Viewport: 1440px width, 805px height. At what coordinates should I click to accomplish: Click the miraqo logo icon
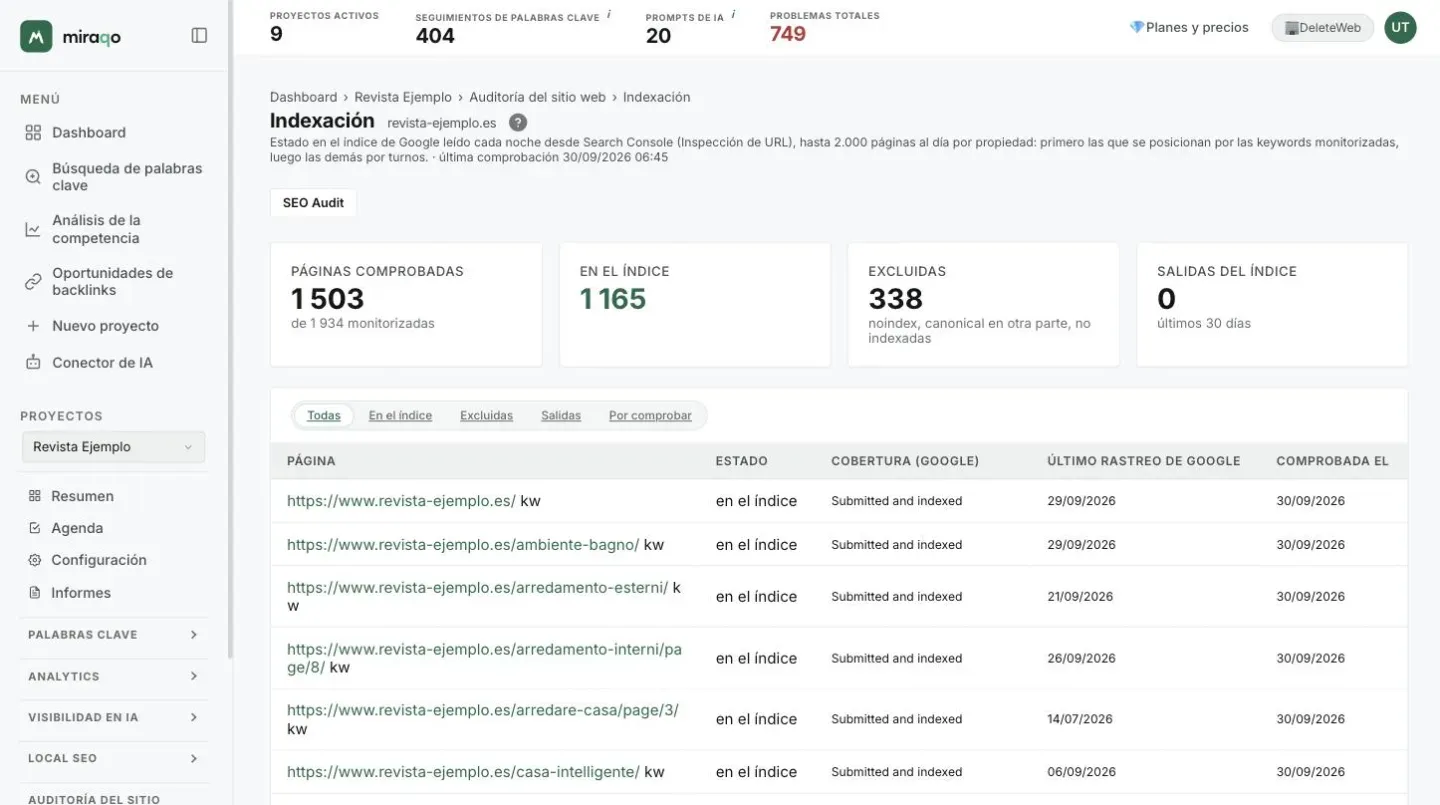[x=36, y=36]
